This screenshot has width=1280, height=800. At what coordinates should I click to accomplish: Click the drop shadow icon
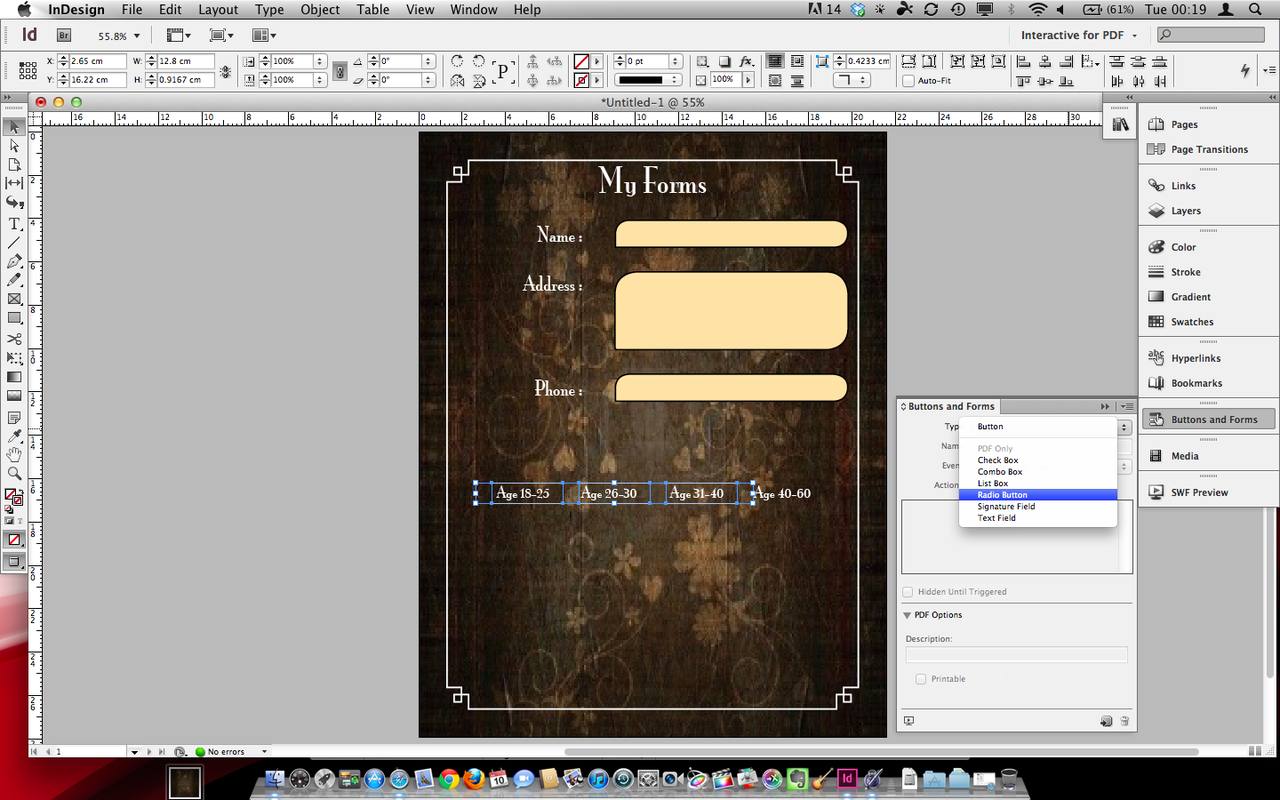click(x=725, y=61)
